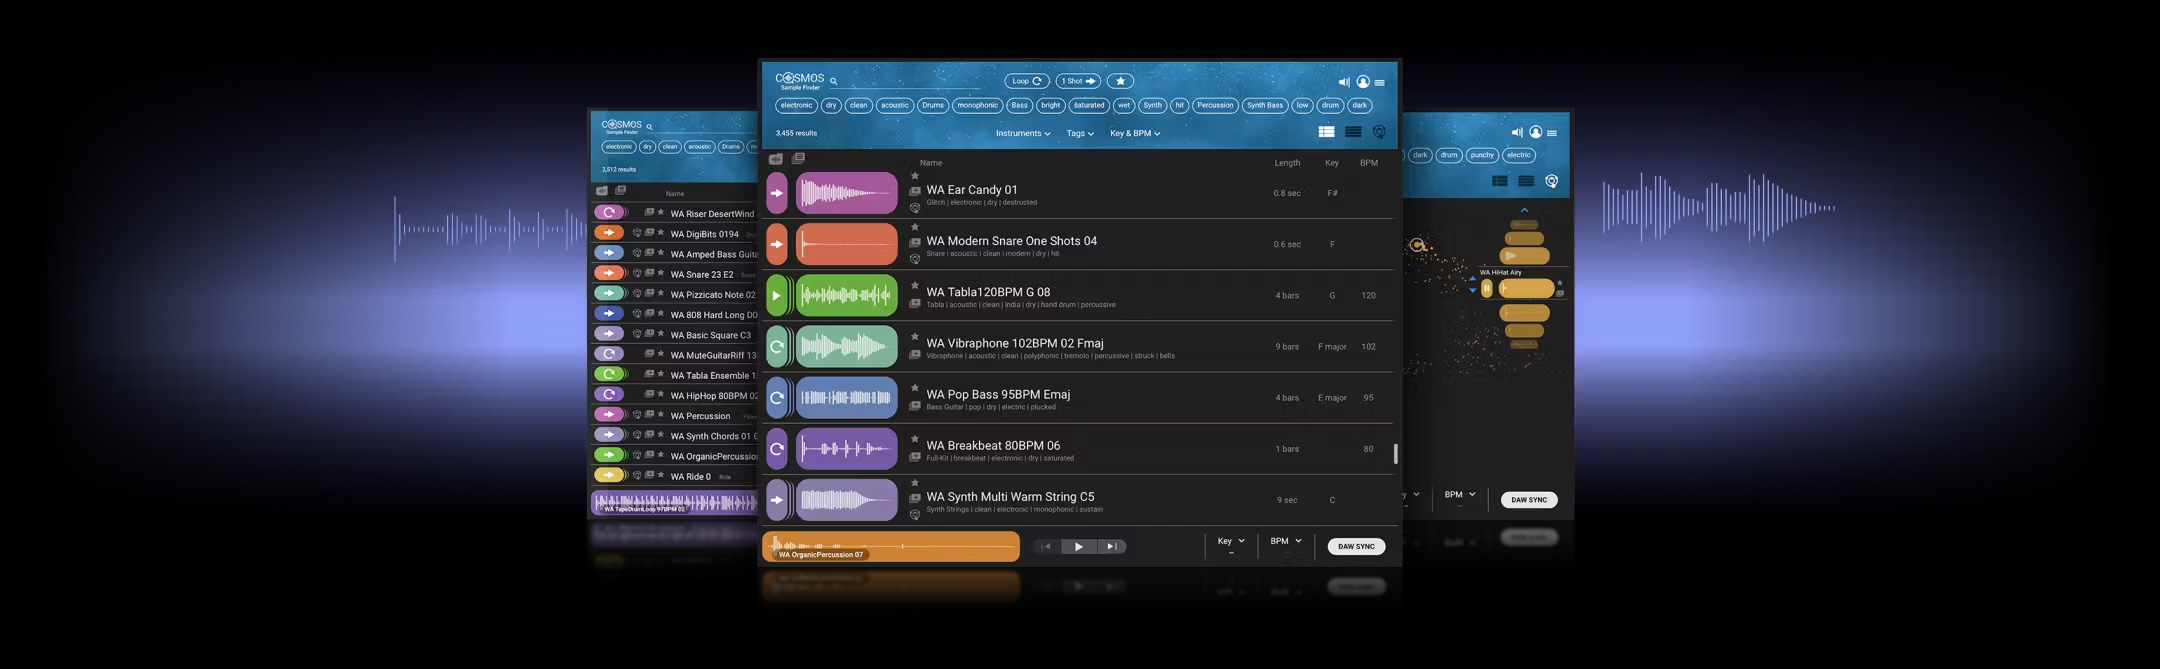The width and height of the screenshot is (2160, 669).
Task: Click the waveform audio icon above the sample list
Action: pyautogui.click(x=775, y=159)
